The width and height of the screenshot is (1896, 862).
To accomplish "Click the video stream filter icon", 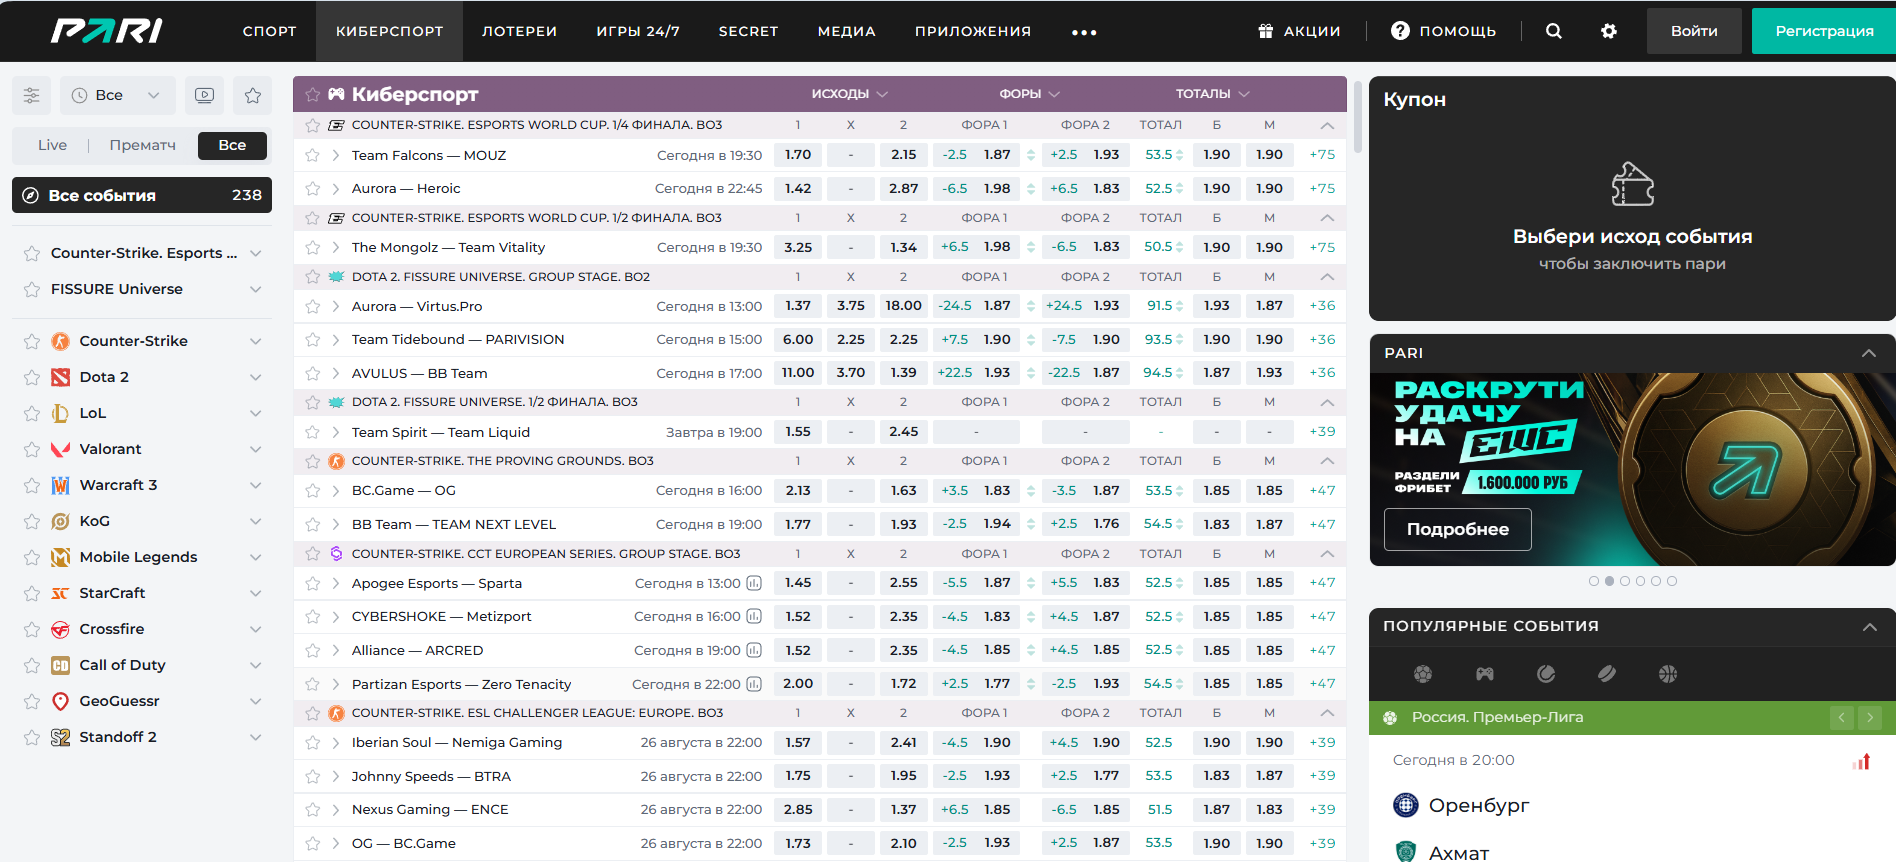I will [x=204, y=95].
